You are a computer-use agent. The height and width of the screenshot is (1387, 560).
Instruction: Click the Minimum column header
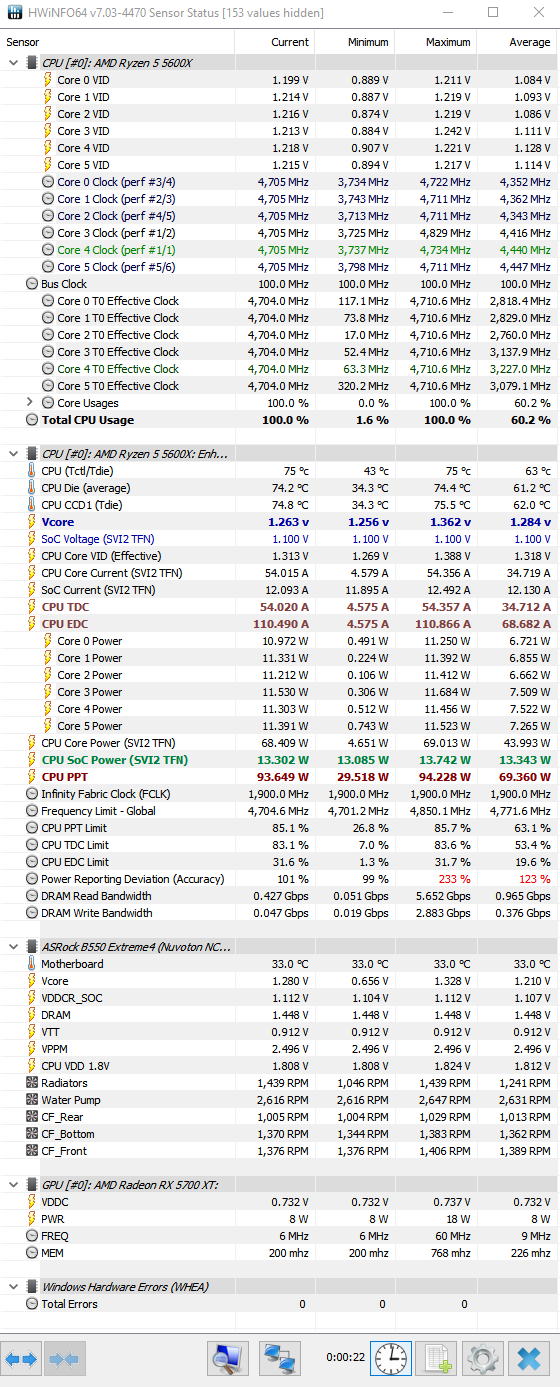[354, 42]
